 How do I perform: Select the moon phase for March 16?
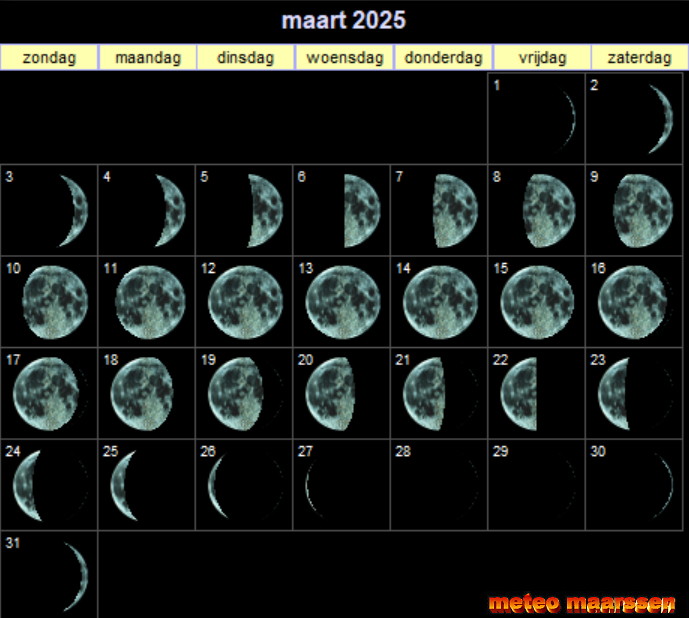click(x=635, y=302)
